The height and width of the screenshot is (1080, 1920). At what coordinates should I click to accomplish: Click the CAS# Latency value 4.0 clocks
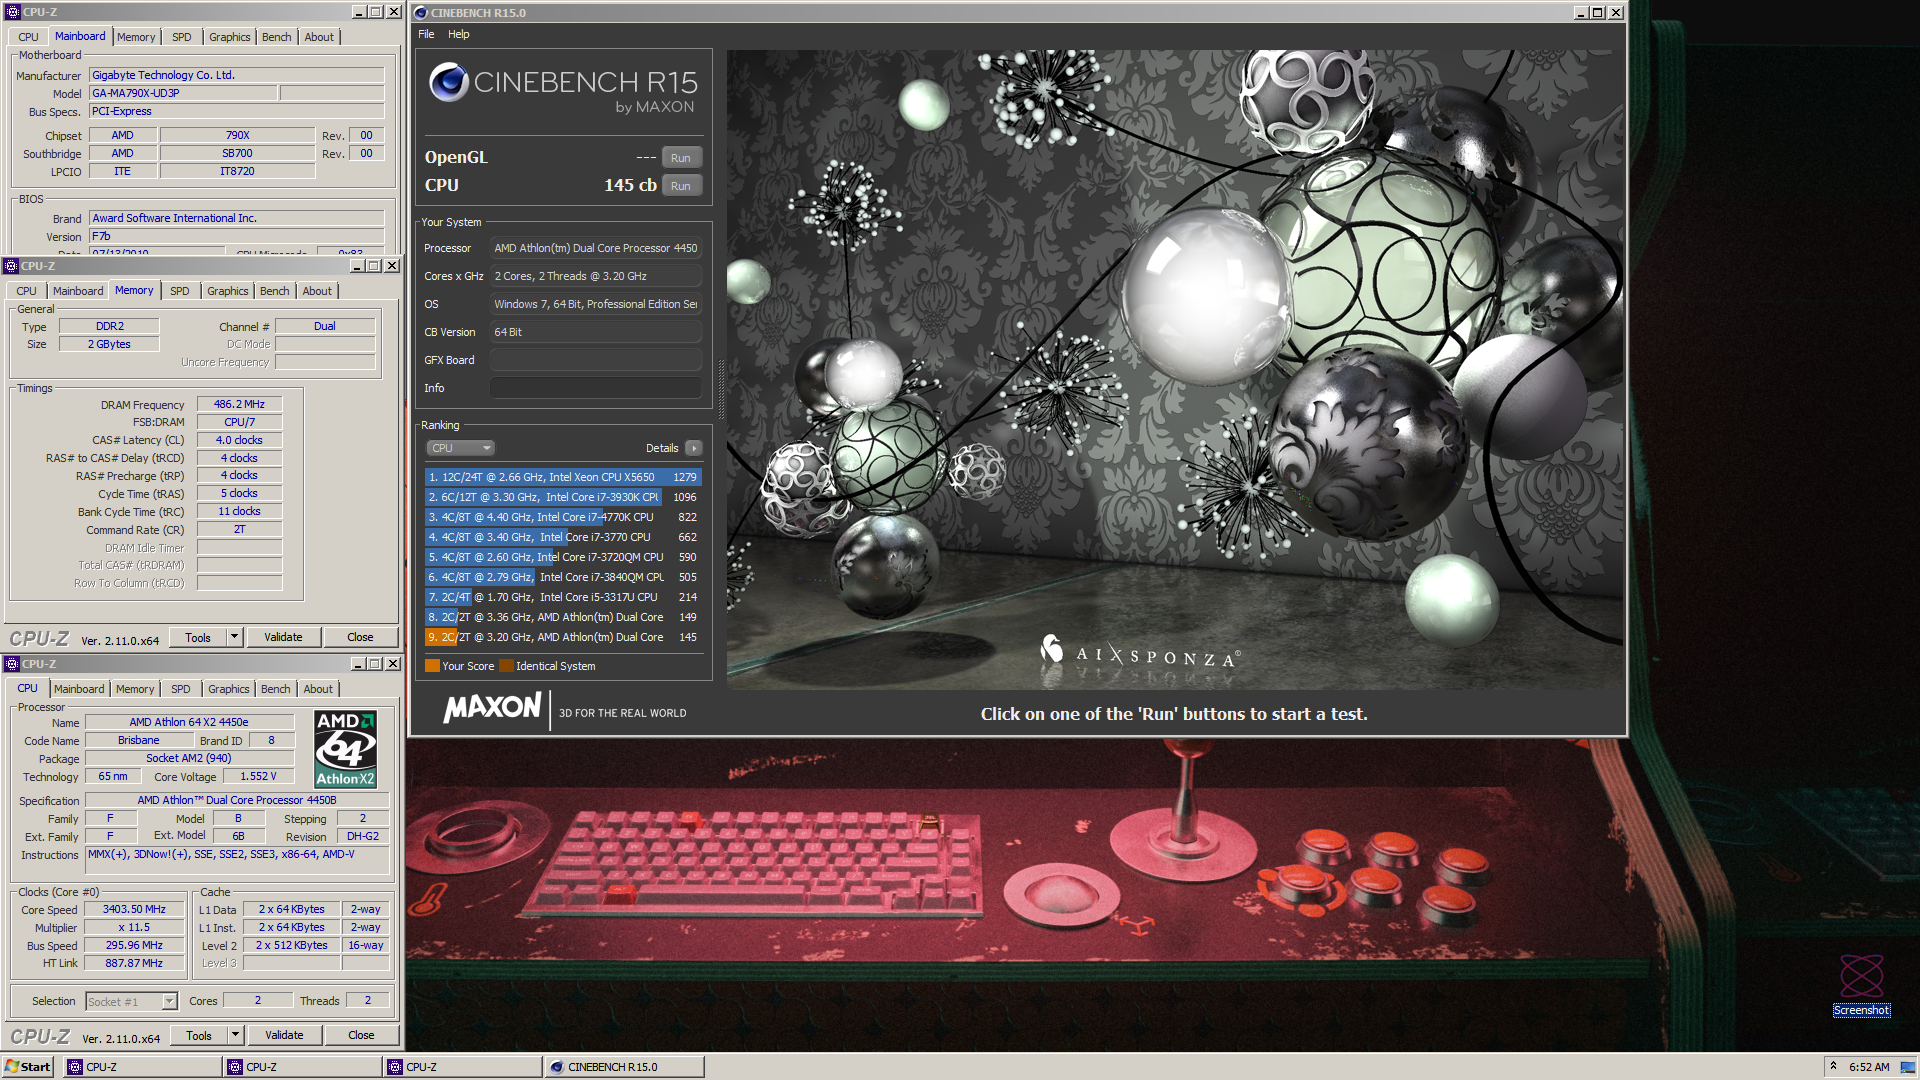(x=239, y=440)
